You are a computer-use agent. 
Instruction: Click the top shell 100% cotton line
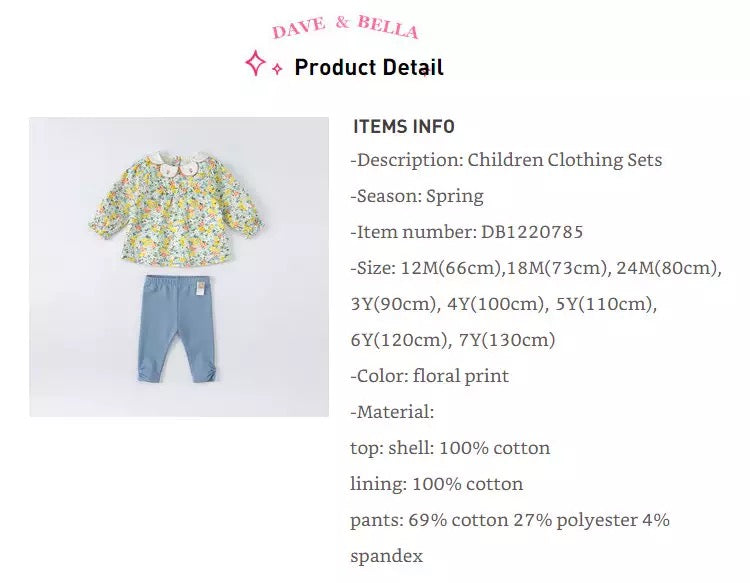click(450, 448)
